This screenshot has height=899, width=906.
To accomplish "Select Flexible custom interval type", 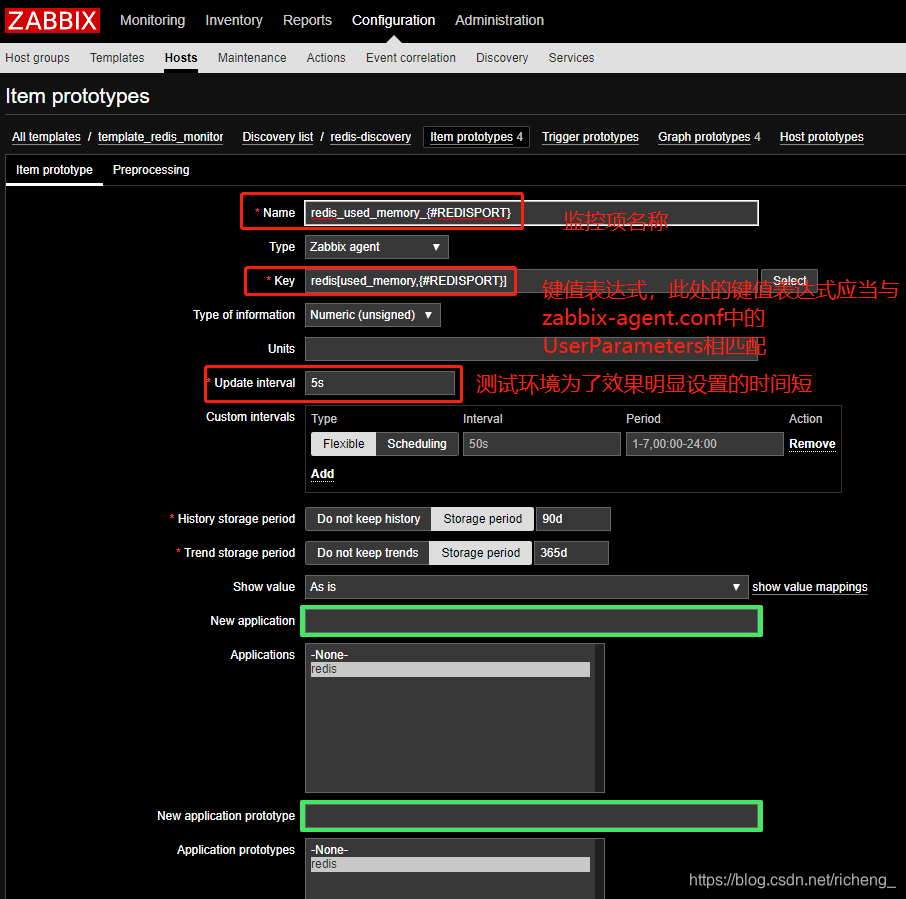I will (x=344, y=444).
